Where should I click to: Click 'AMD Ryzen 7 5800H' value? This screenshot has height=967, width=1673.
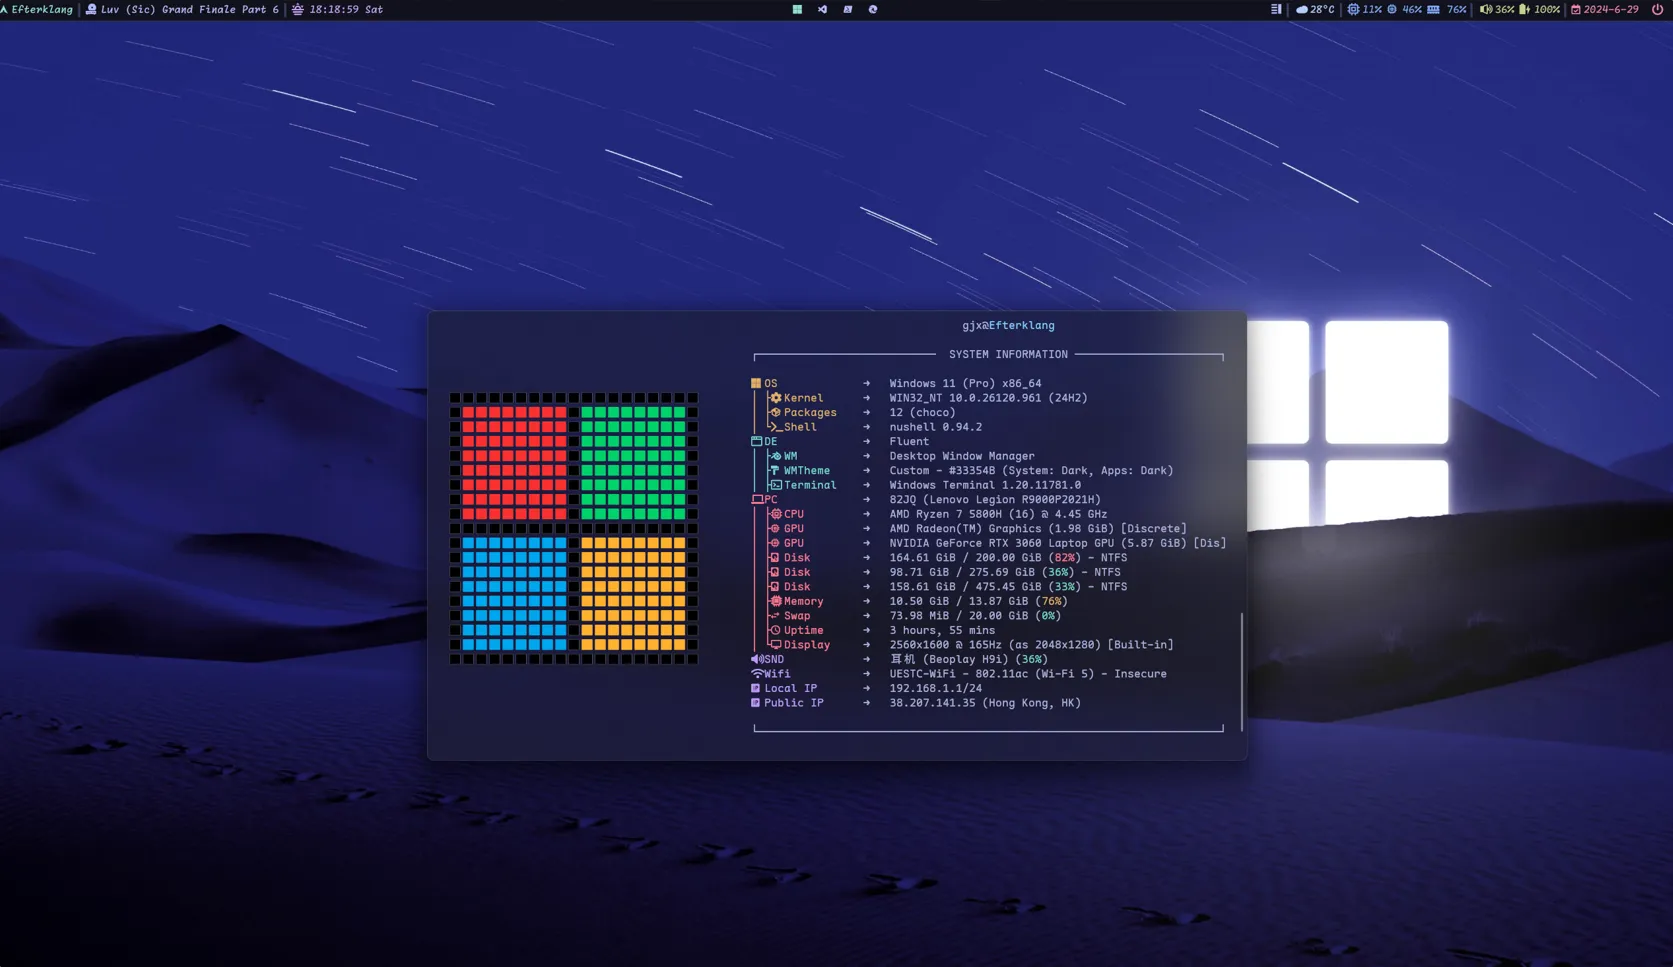coord(948,514)
